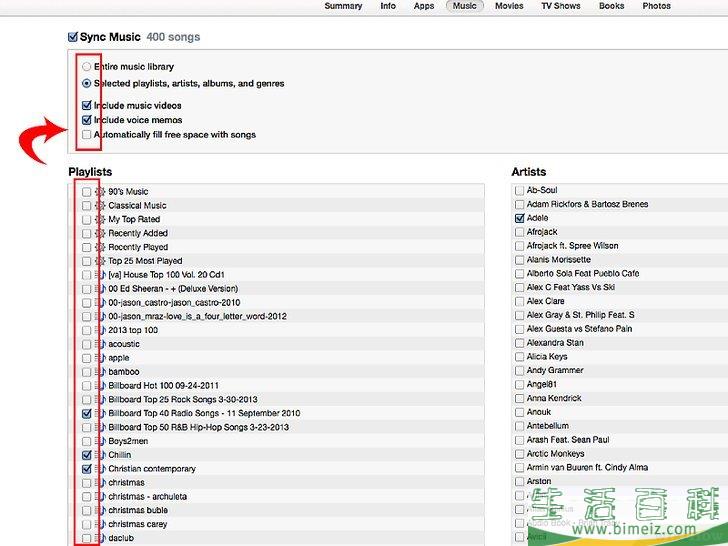The width and height of the screenshot is (728, 546).
Task: Click the My Top Rated gear icon
Action: (100, 219)
